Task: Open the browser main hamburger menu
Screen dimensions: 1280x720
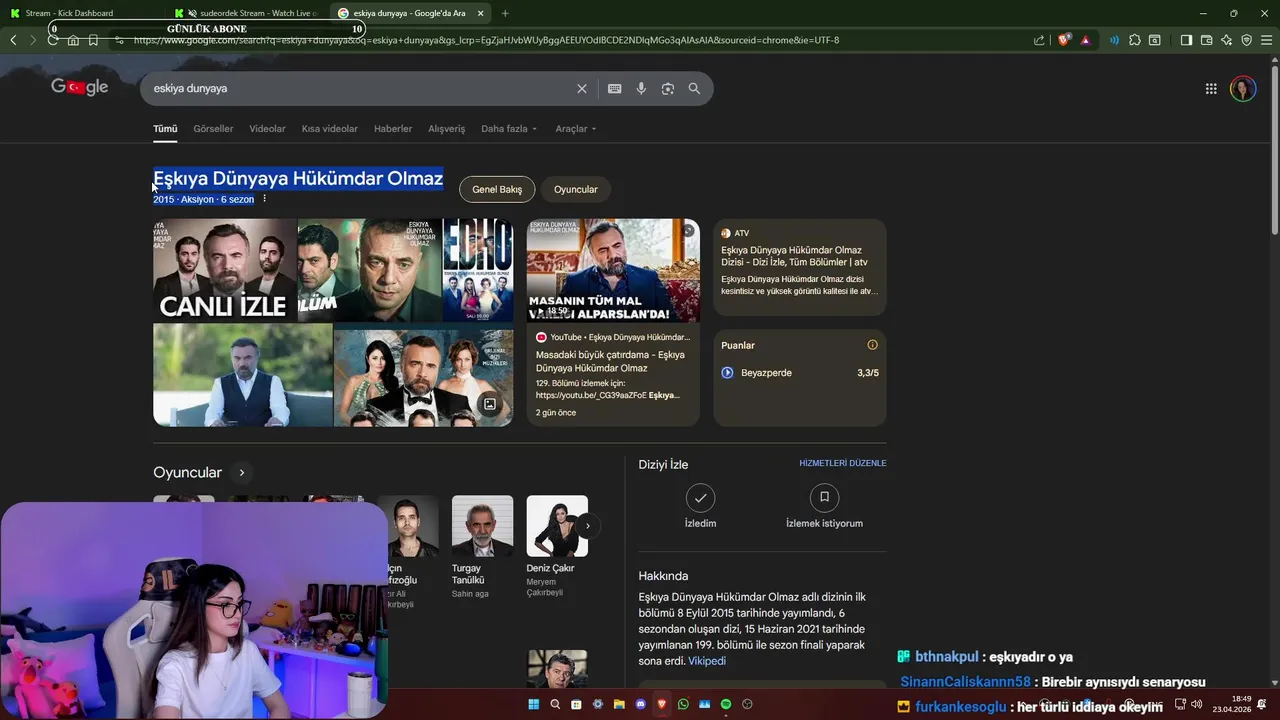Action: tap(1266, 40)
